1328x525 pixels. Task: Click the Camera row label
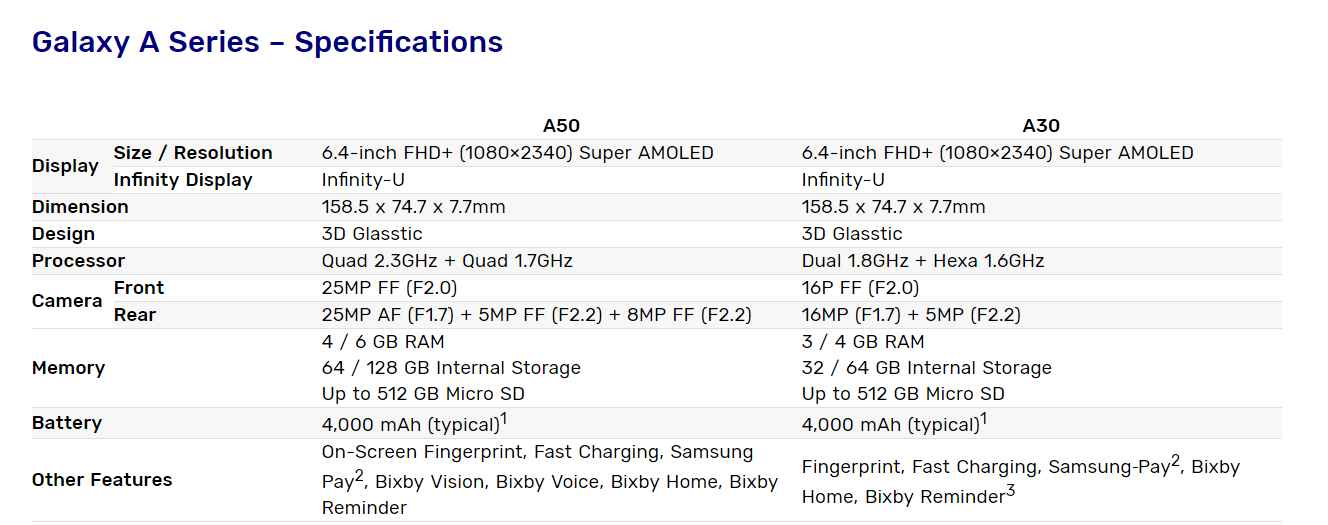coord(67,301)
